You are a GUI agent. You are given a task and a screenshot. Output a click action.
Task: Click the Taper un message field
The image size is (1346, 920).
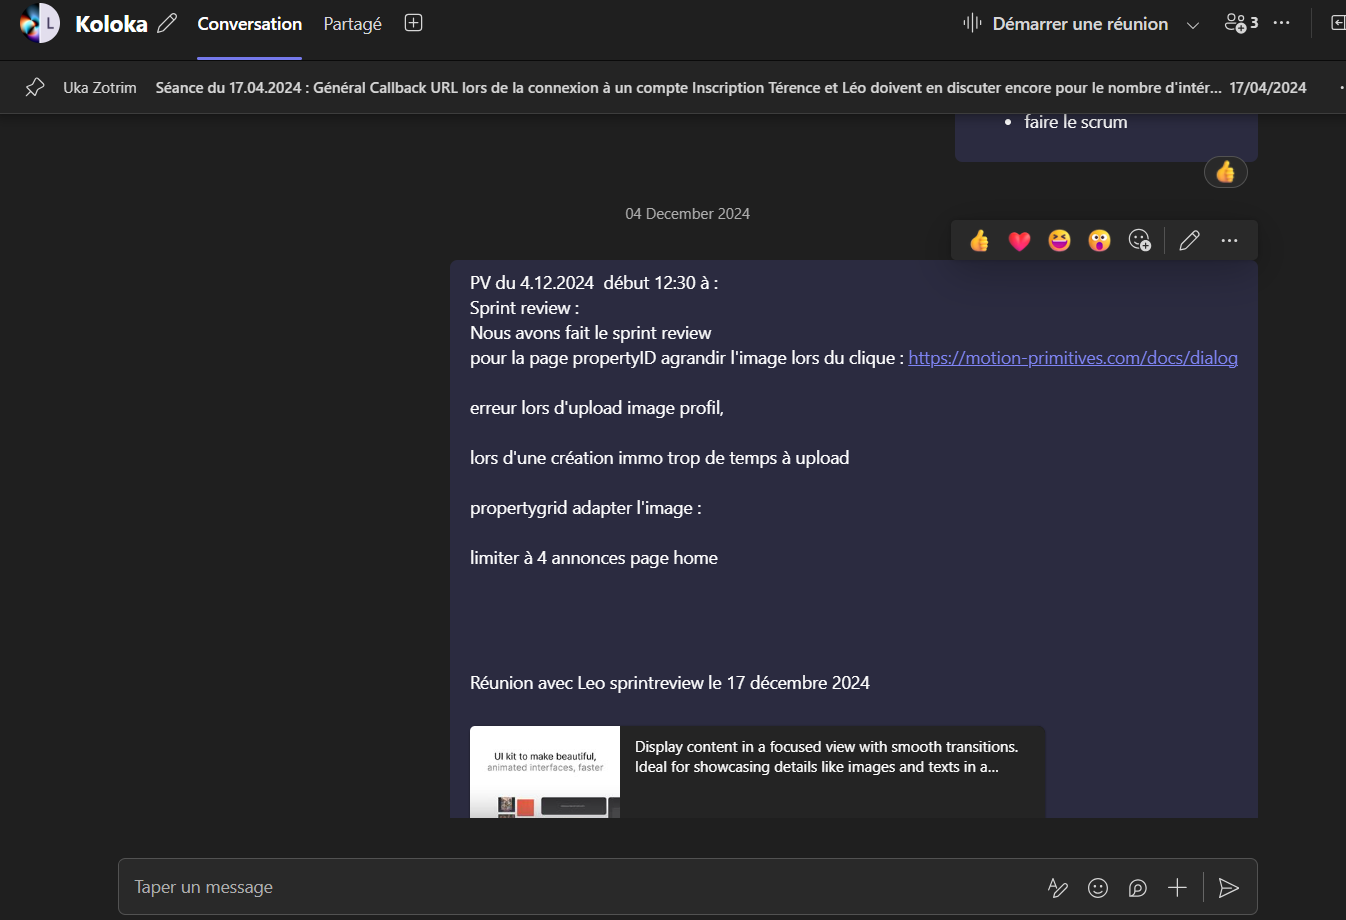click(580, 887)
